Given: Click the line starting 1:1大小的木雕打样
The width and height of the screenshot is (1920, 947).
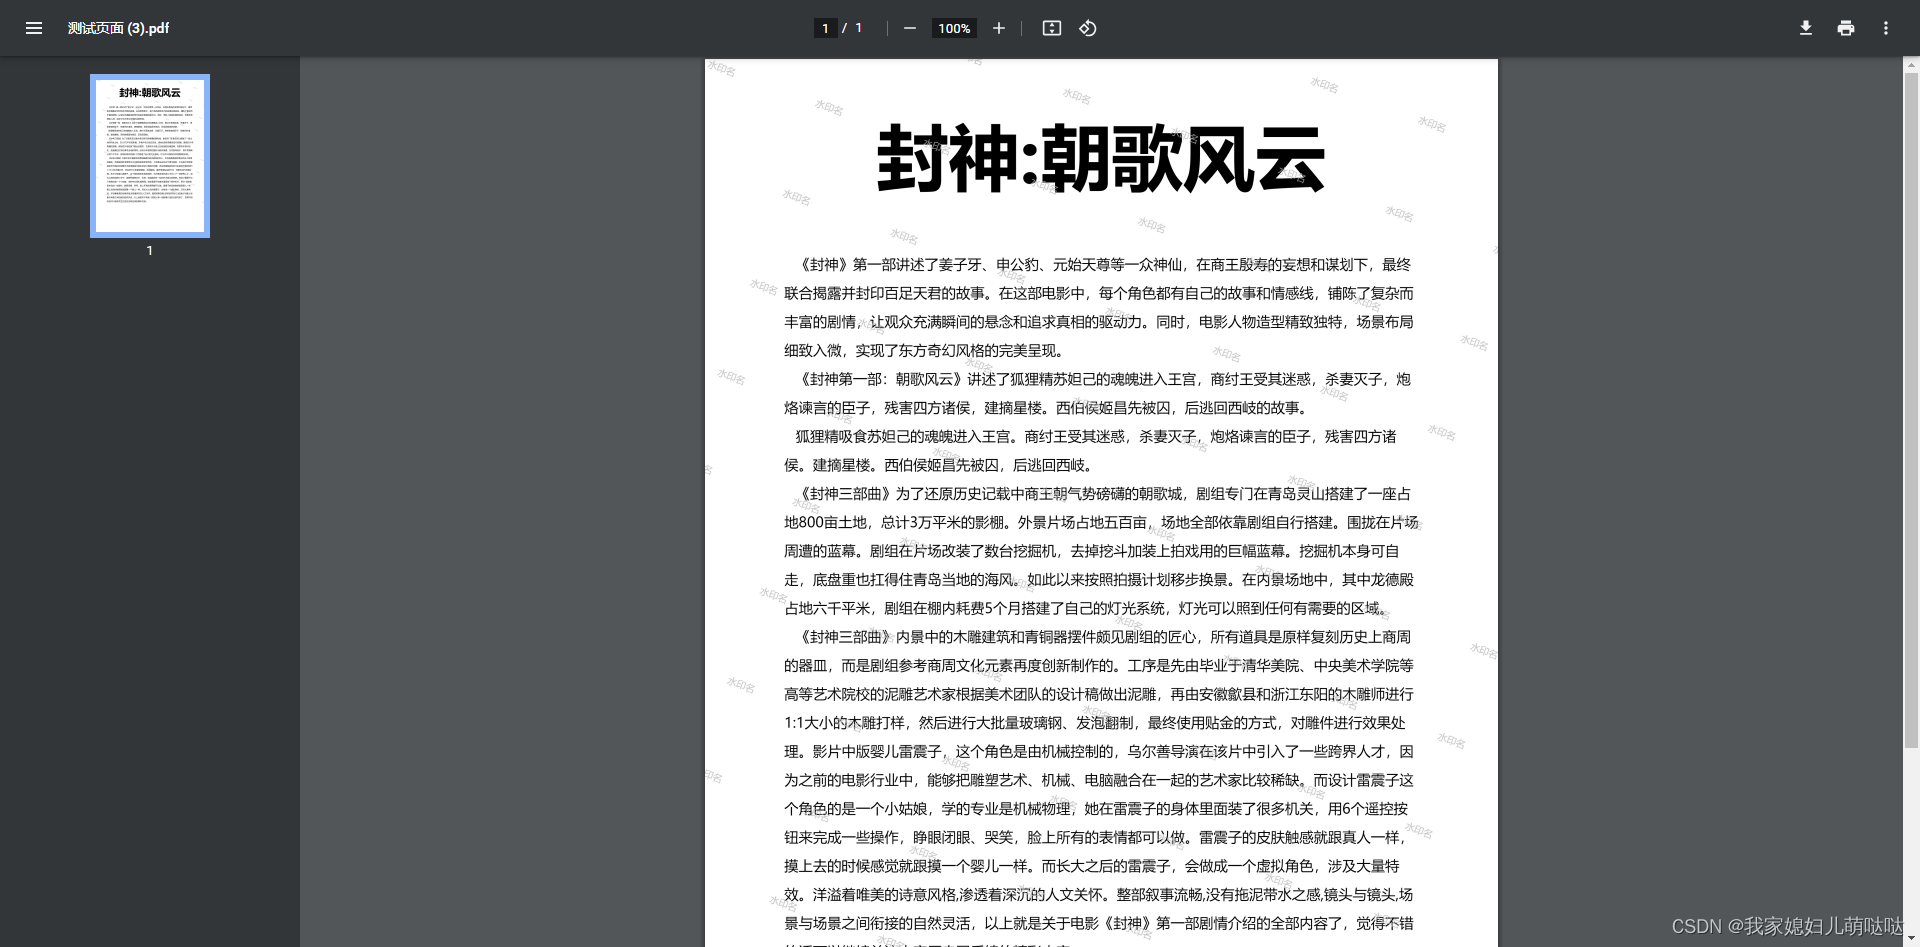Looking at the screenshot, I should [x=1095, y=723].
